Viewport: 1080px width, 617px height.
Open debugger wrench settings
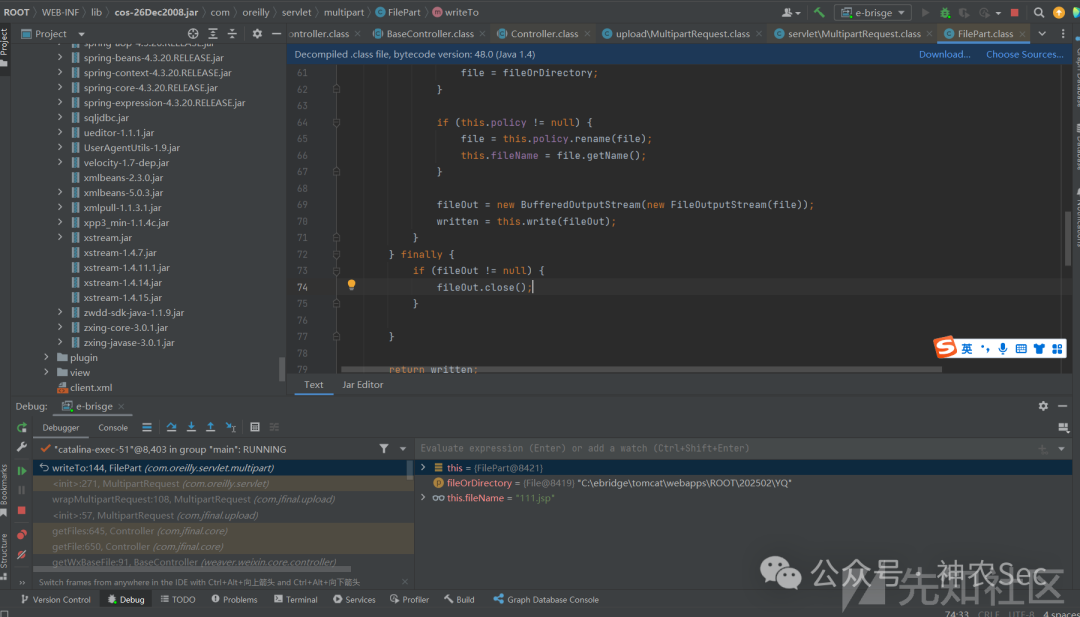(x=22, y=447)
